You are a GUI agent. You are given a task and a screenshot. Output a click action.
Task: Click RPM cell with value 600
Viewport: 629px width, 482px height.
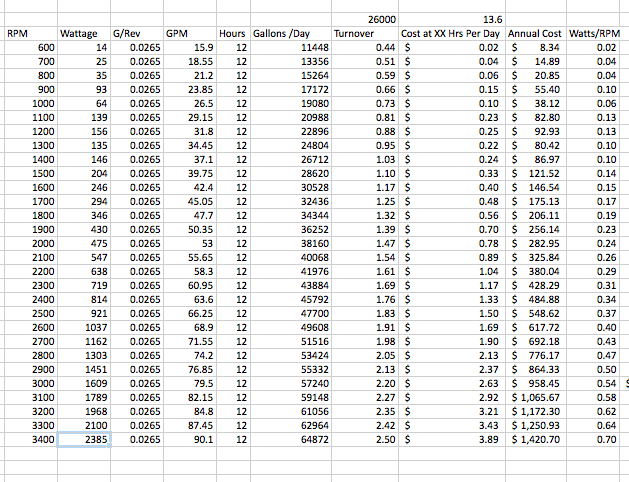pos(31,48)
